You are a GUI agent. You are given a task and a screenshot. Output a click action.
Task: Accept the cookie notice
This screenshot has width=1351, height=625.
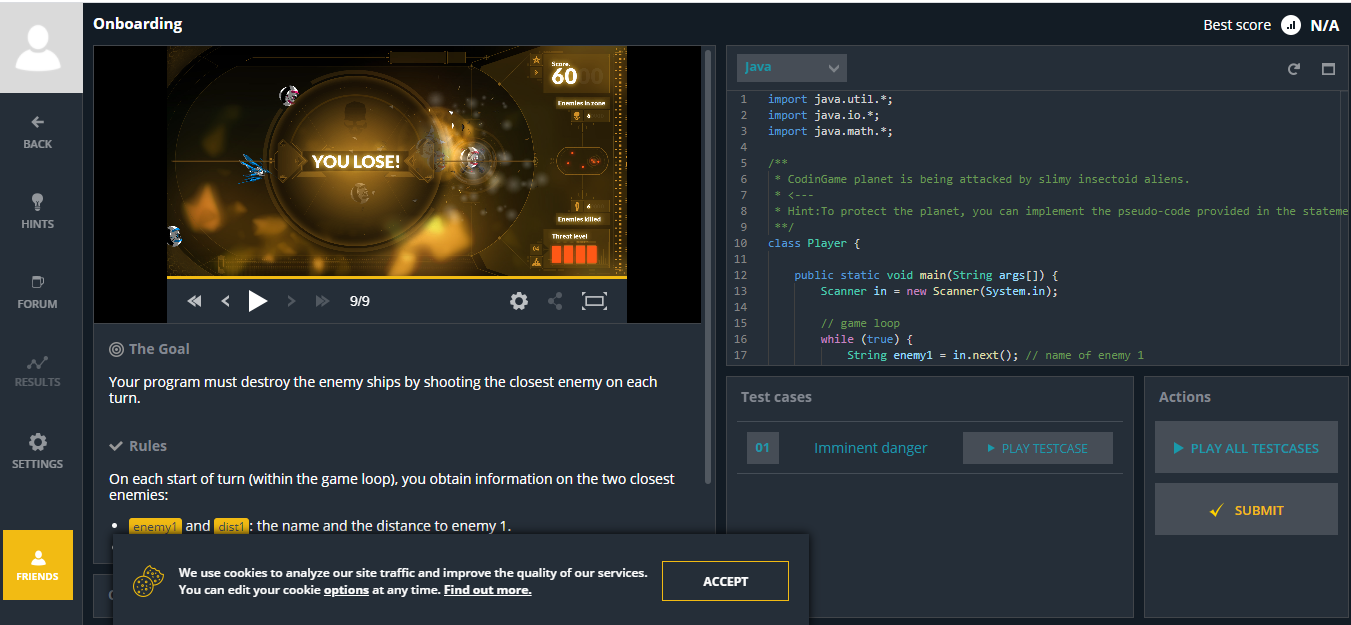(725, 581)
